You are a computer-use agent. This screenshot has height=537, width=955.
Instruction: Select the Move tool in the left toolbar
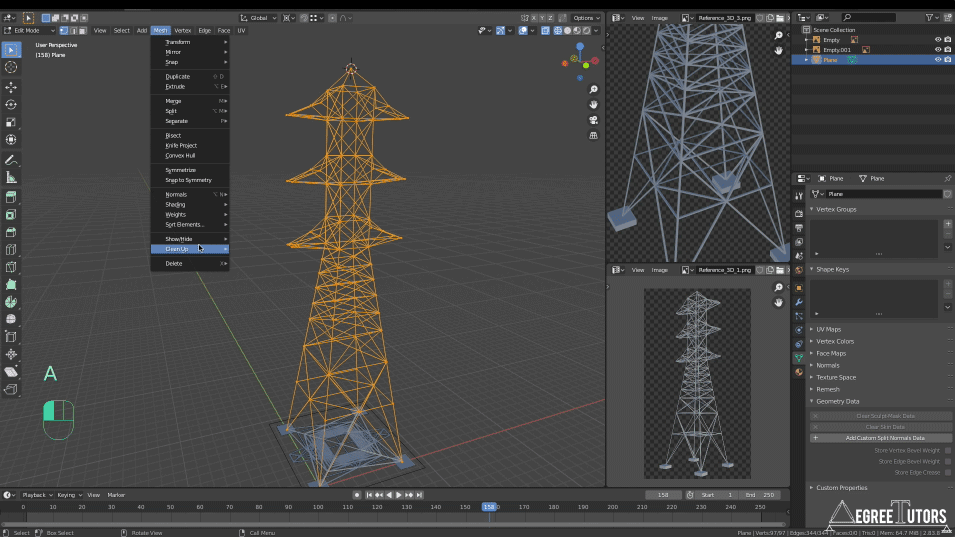(11, 87)
